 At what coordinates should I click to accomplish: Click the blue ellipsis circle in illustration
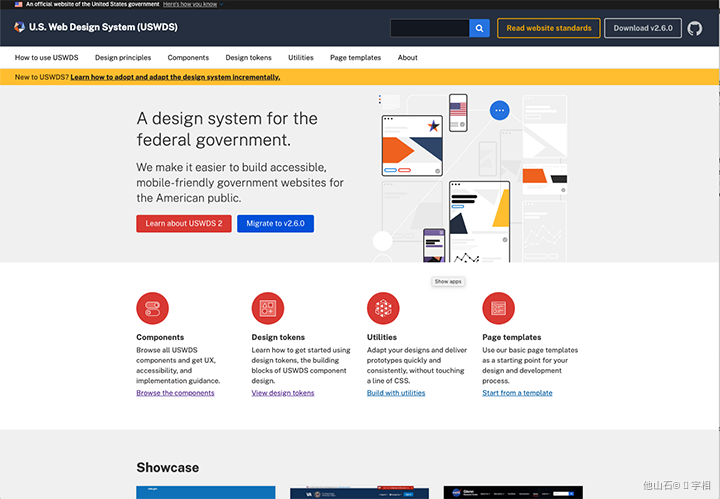click(x=500, y=110)
